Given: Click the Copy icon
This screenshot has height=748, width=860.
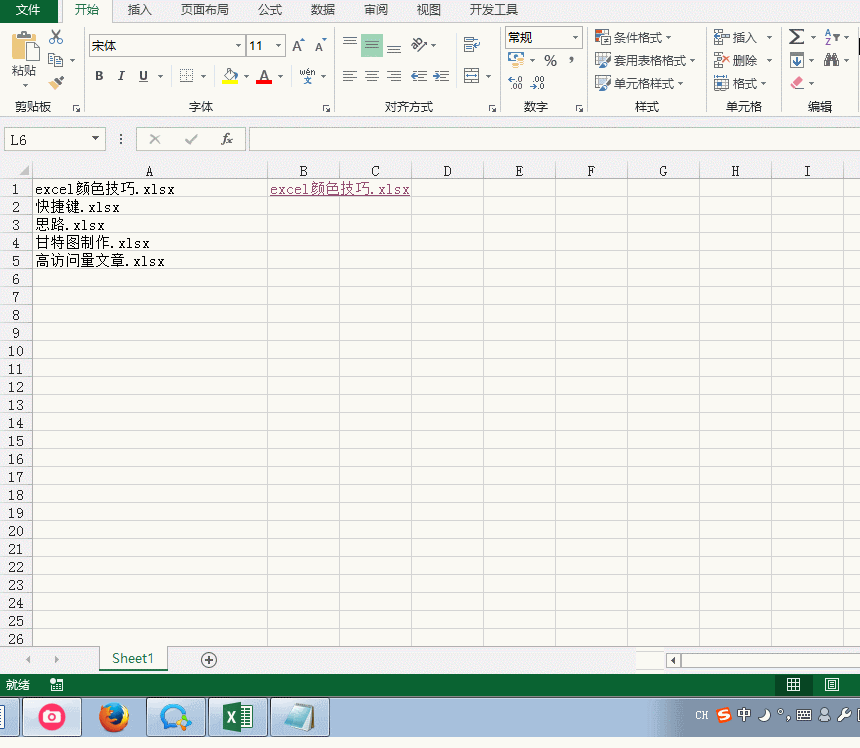Looking at the screenshot, I should tap(55, 60).
